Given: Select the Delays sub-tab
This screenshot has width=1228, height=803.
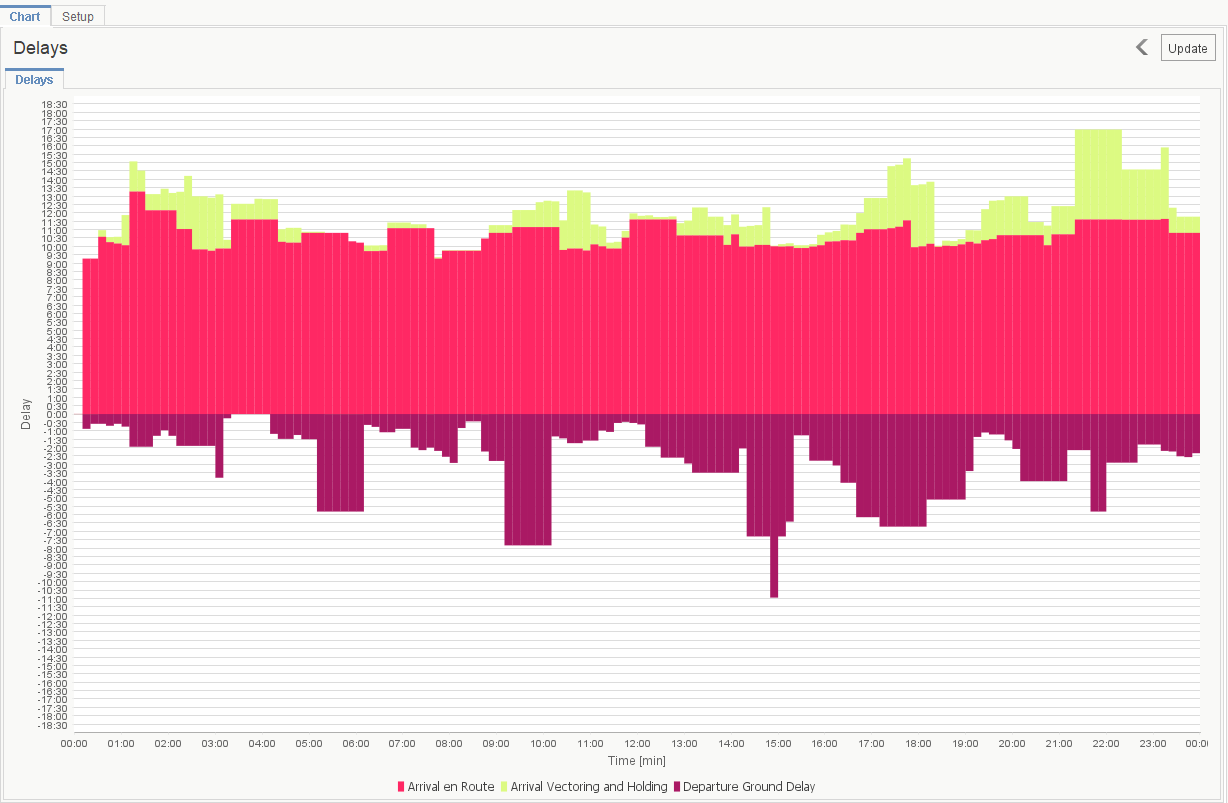Looking at the screenshot, I should [x=35, y=80].
